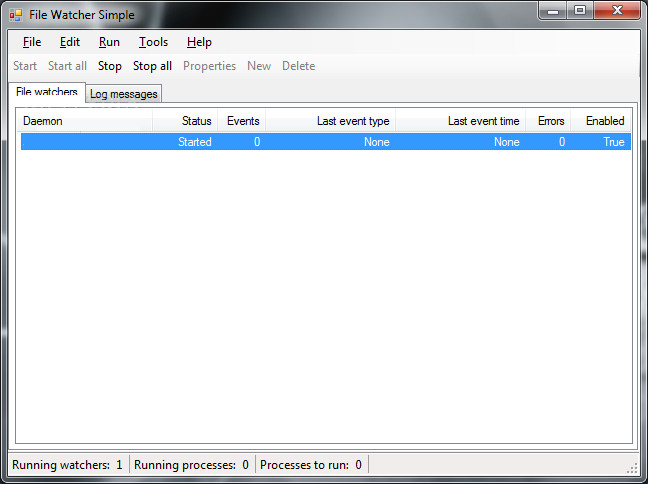The image size is (648, 484).
Task: Open the Run menu
Action: 109,42
